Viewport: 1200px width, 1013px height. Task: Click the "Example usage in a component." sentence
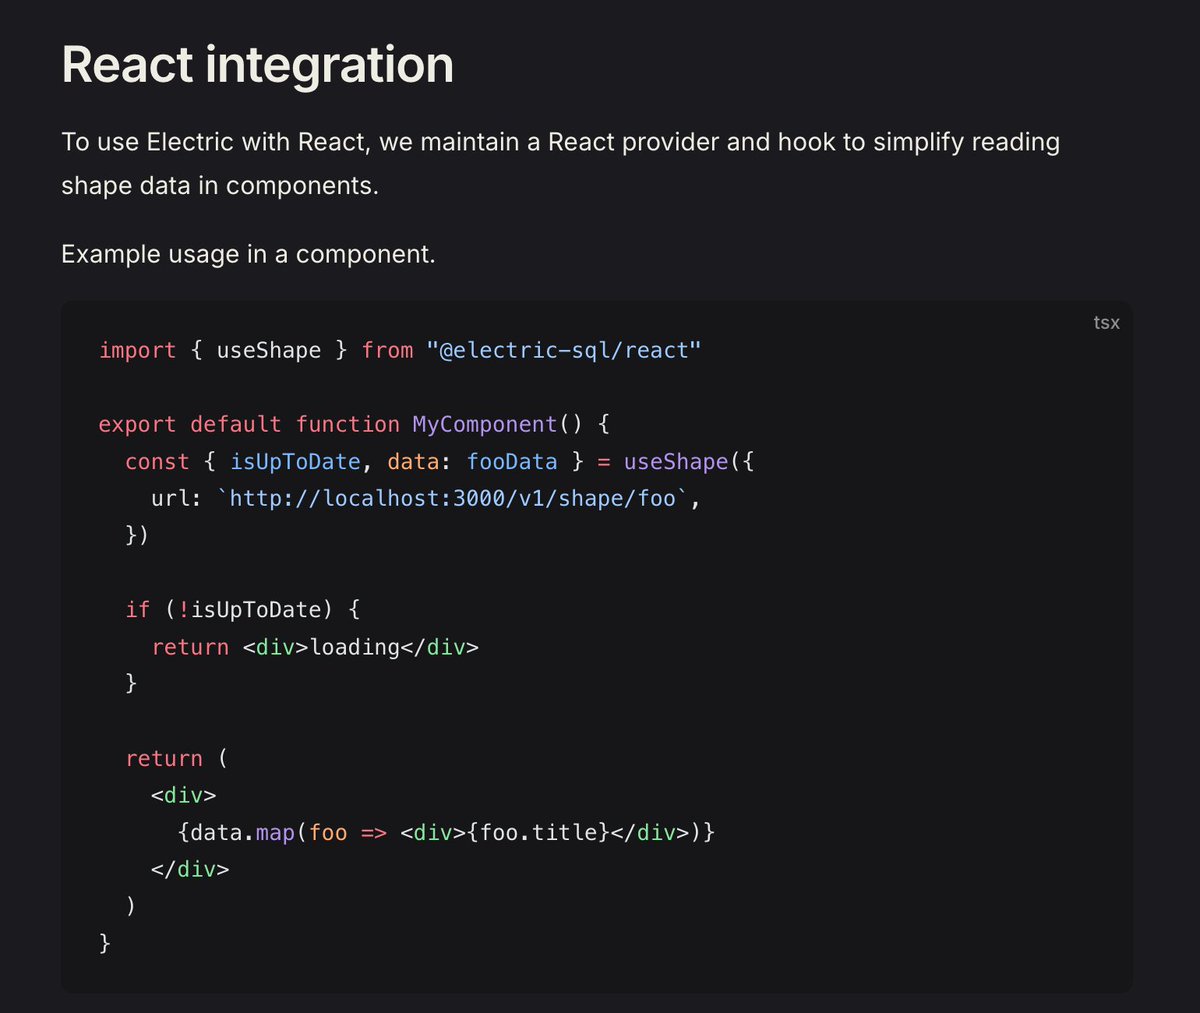248,254
